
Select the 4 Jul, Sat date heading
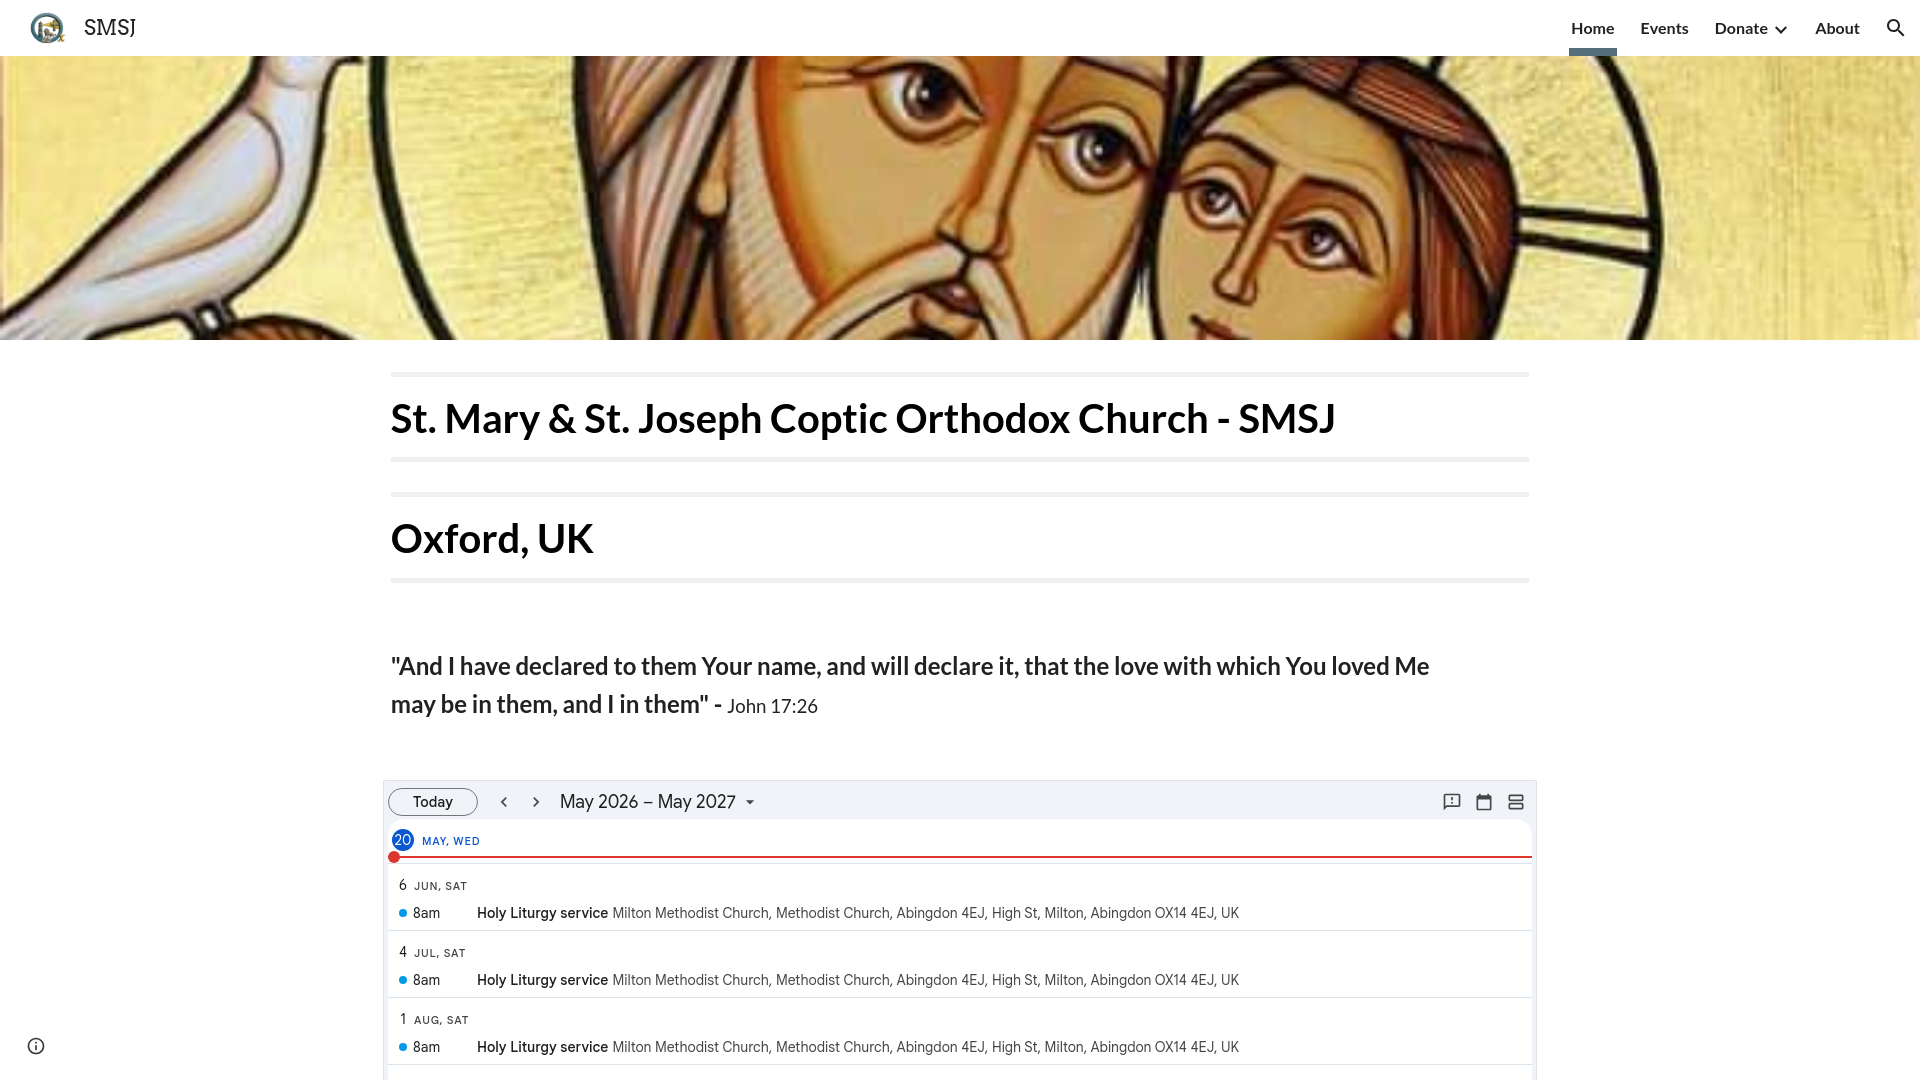click(x=432, y=952)
